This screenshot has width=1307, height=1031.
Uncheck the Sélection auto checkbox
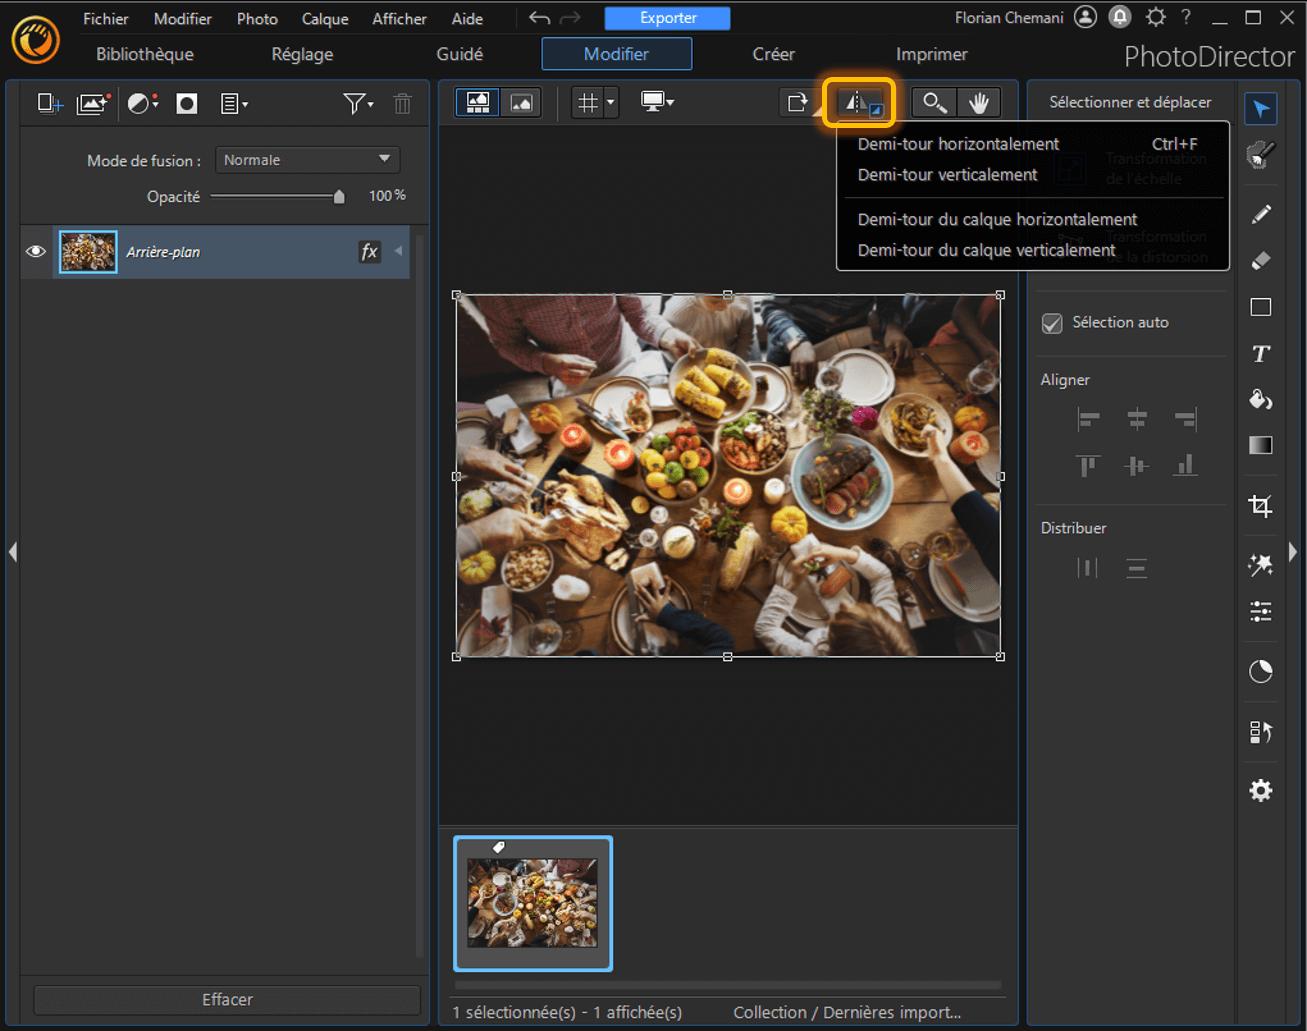point(1052,323)
